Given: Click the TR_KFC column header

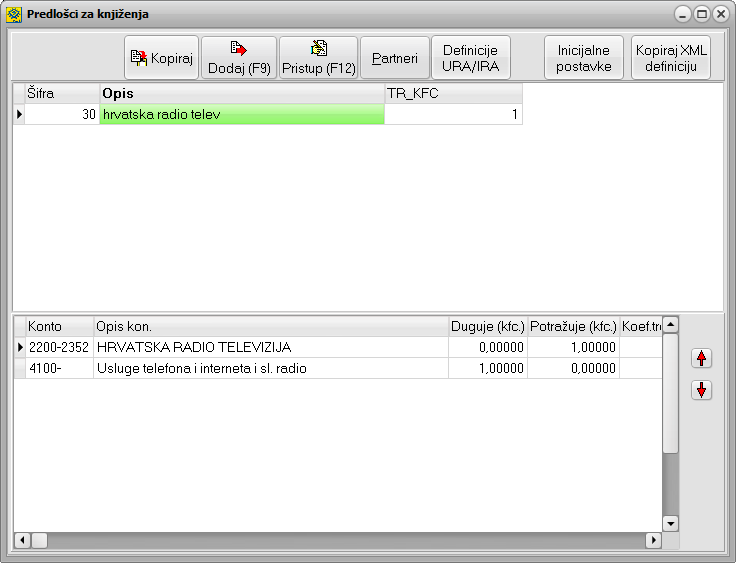Looking at the screenshot, I should (452, 93).
